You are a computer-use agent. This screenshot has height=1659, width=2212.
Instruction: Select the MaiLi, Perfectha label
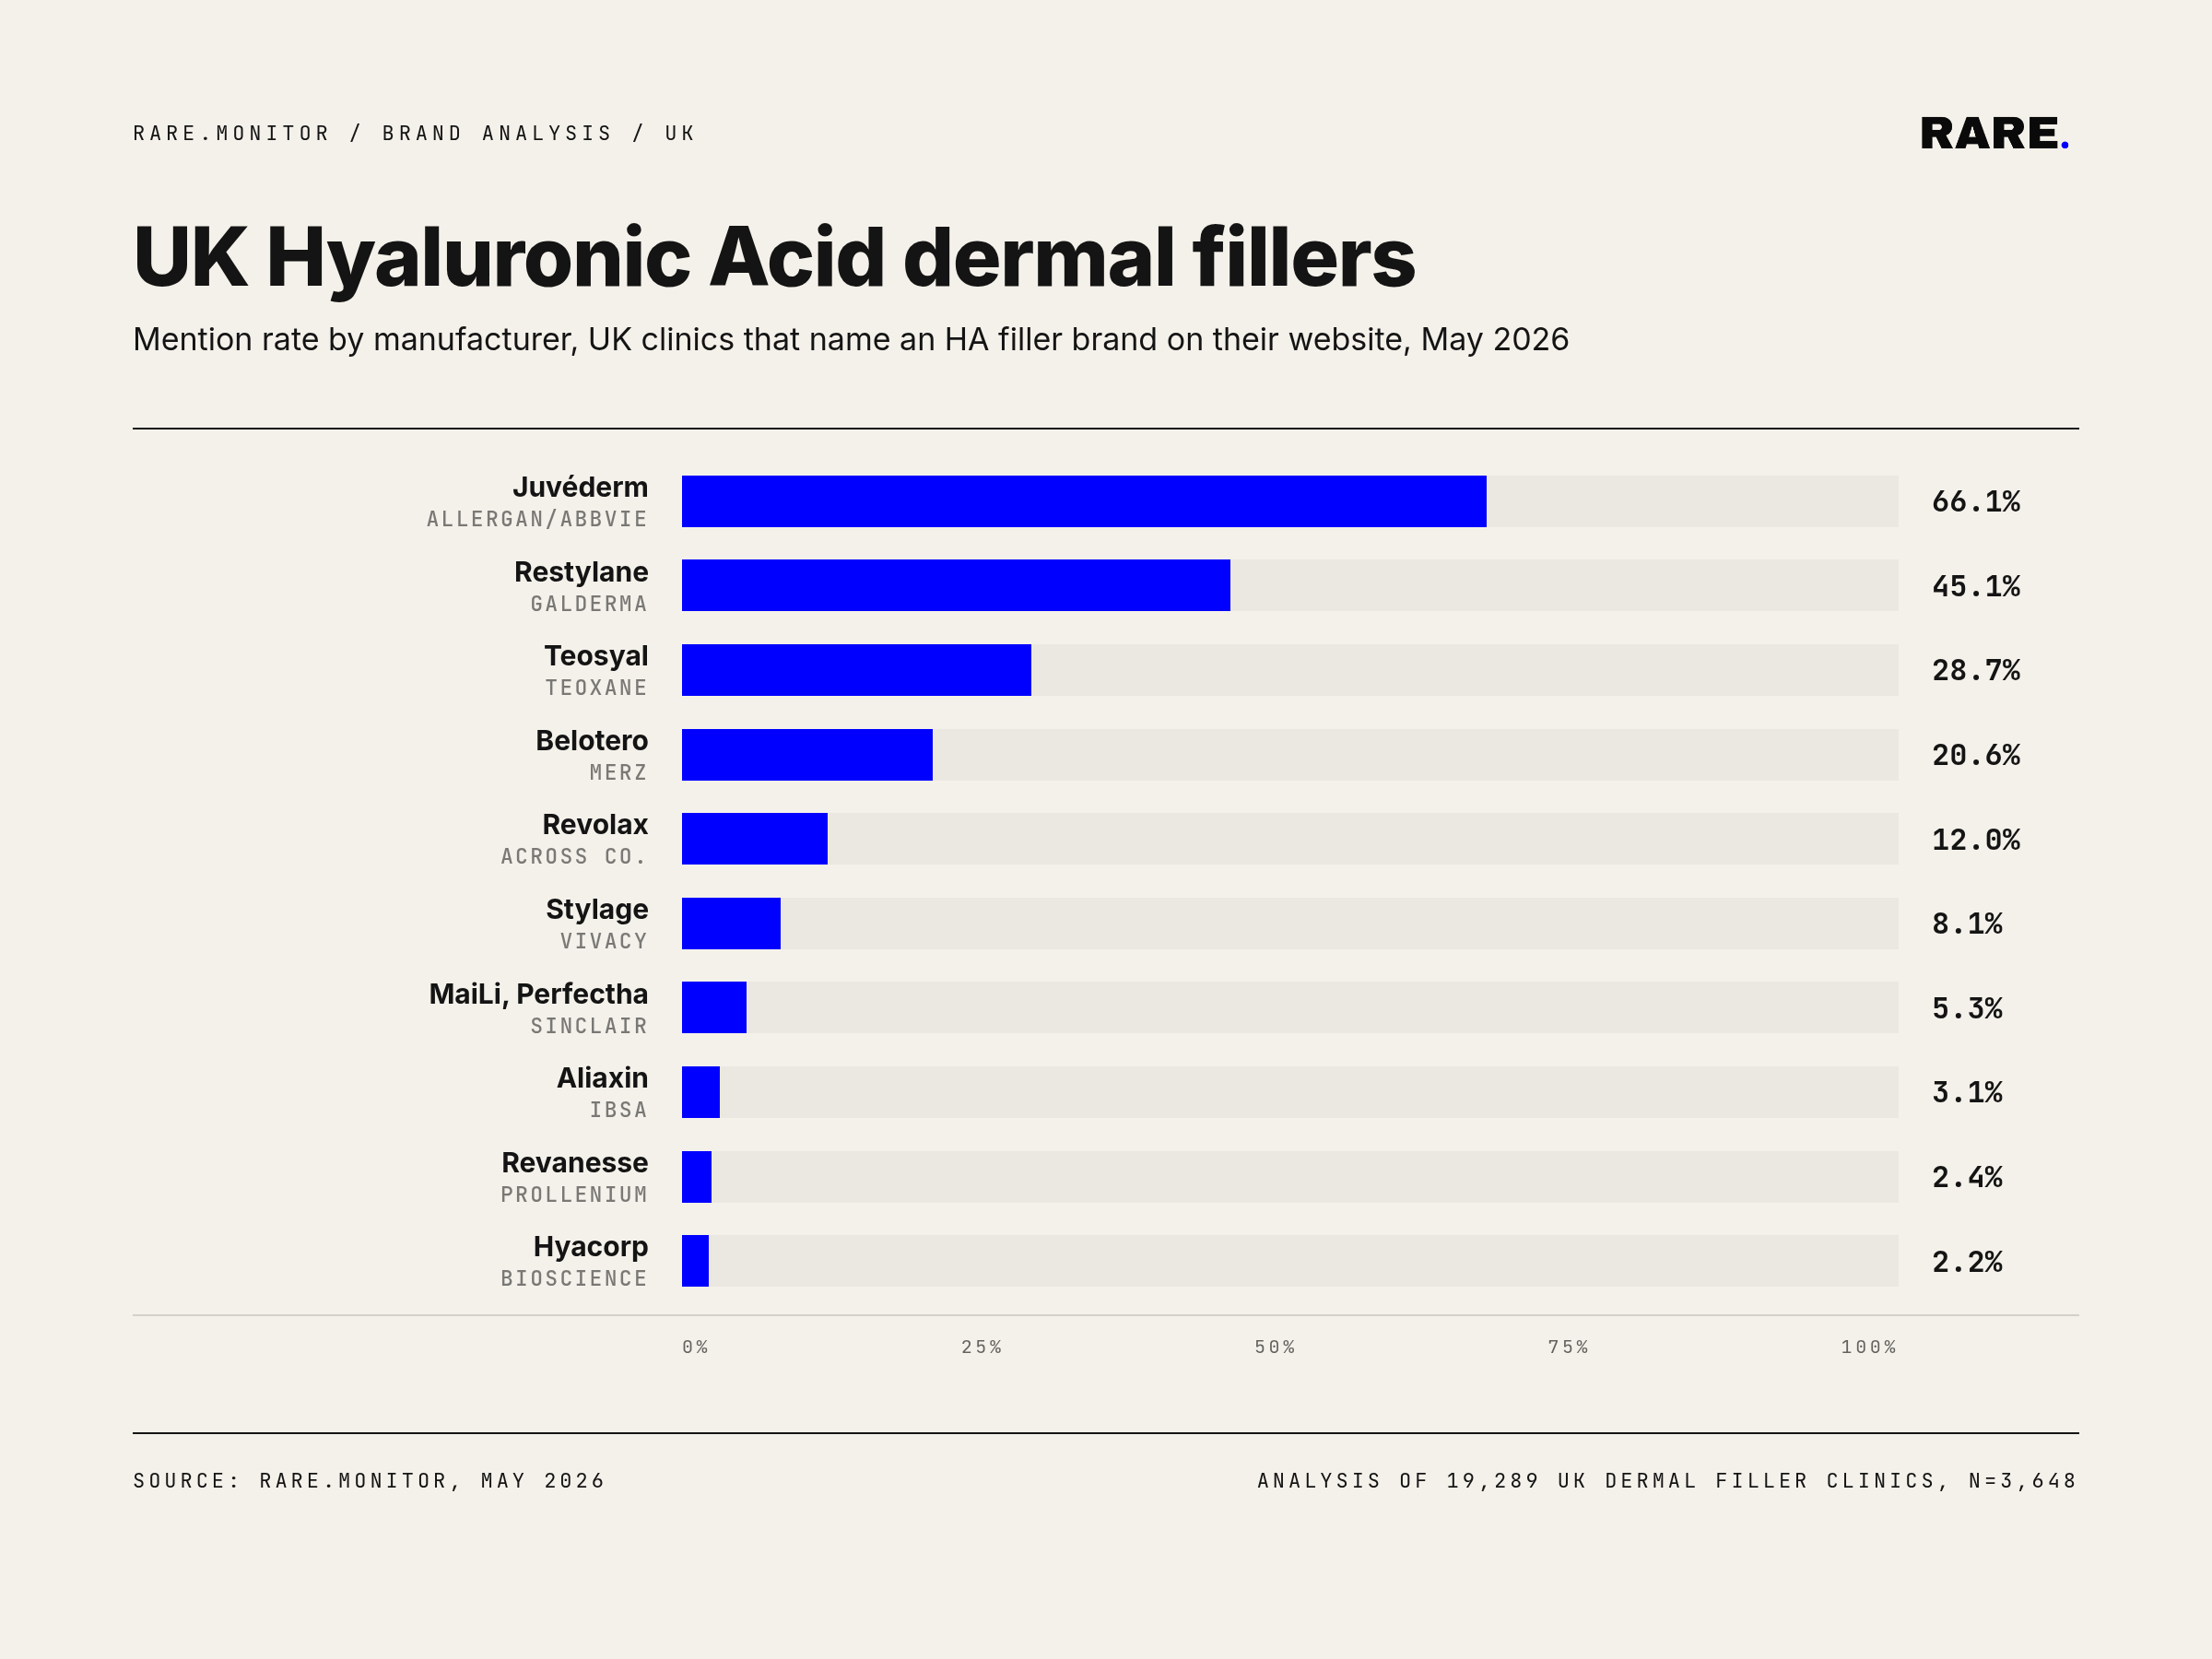(539, 995)
